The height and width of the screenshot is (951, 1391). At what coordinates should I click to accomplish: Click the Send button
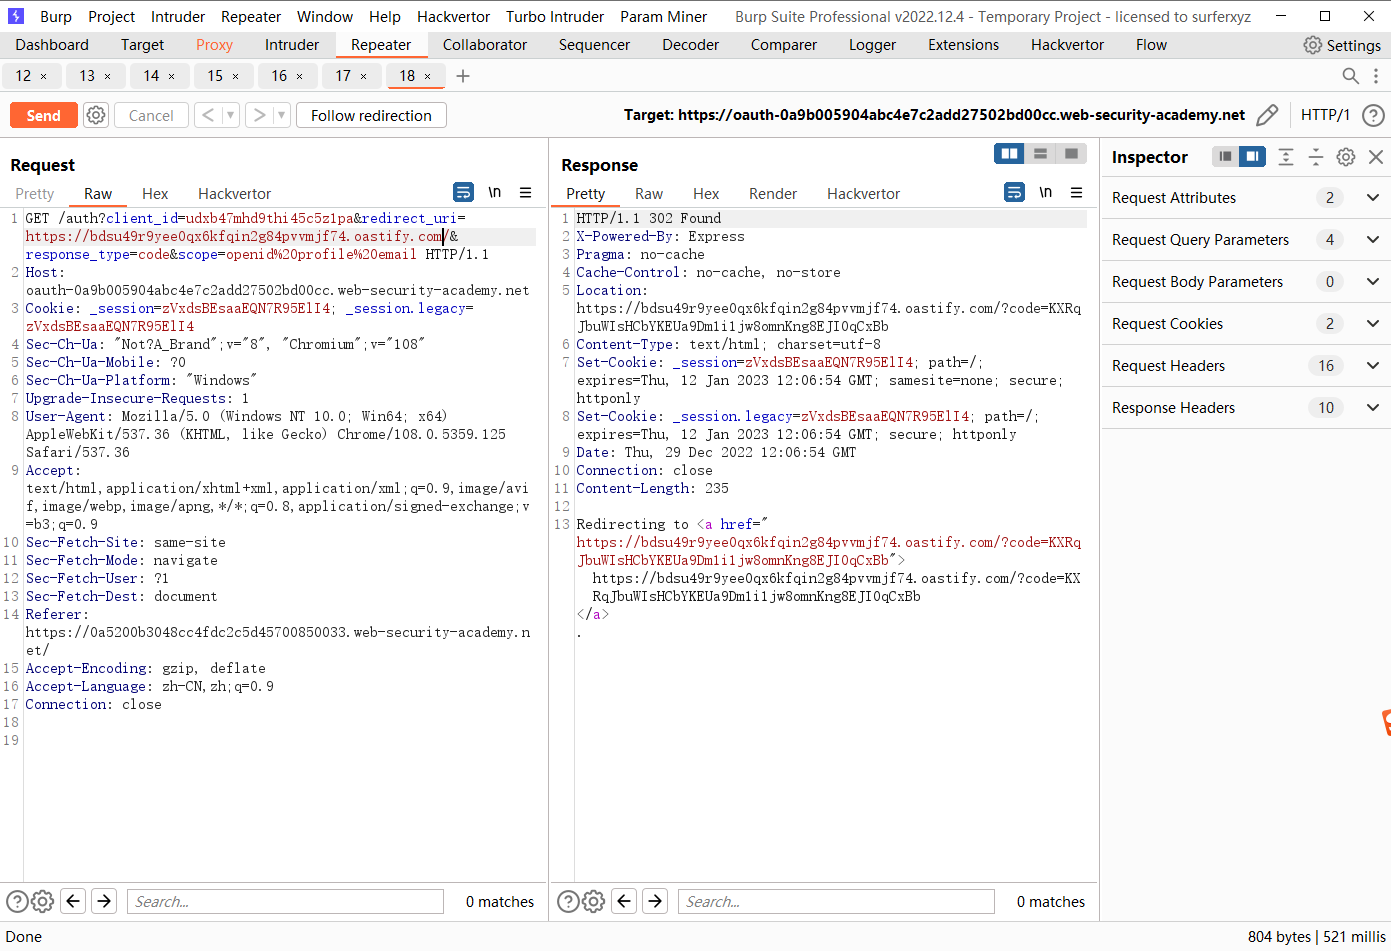point(44,115)
